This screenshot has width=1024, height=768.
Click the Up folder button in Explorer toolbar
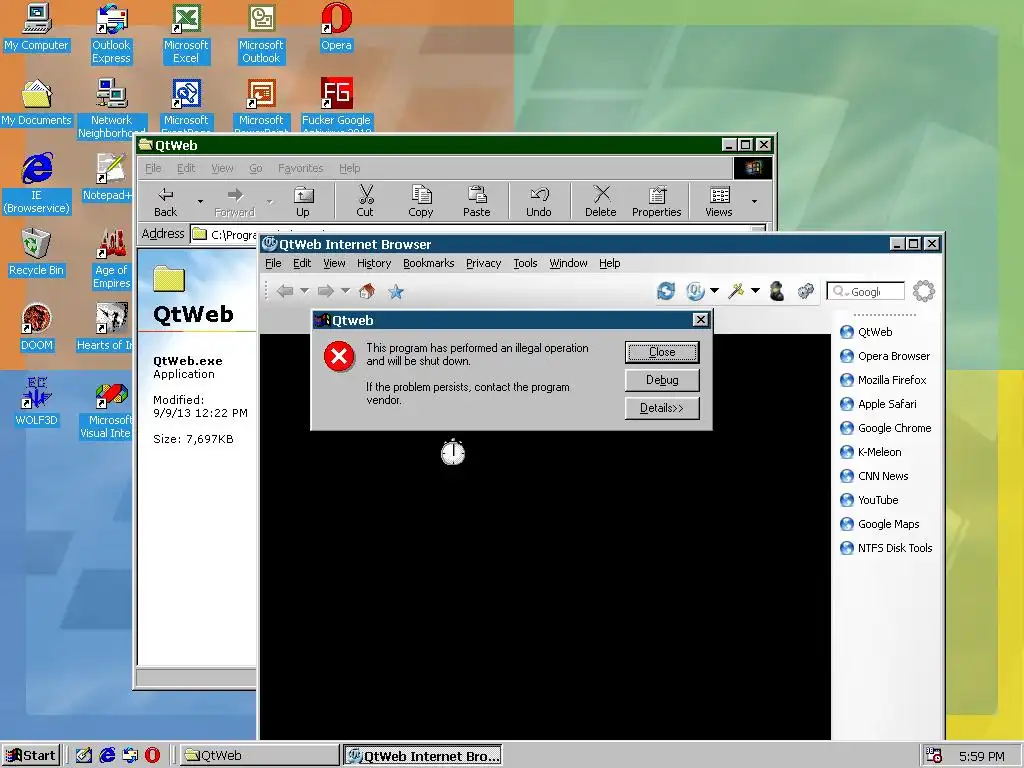click(x=303, y=200)
